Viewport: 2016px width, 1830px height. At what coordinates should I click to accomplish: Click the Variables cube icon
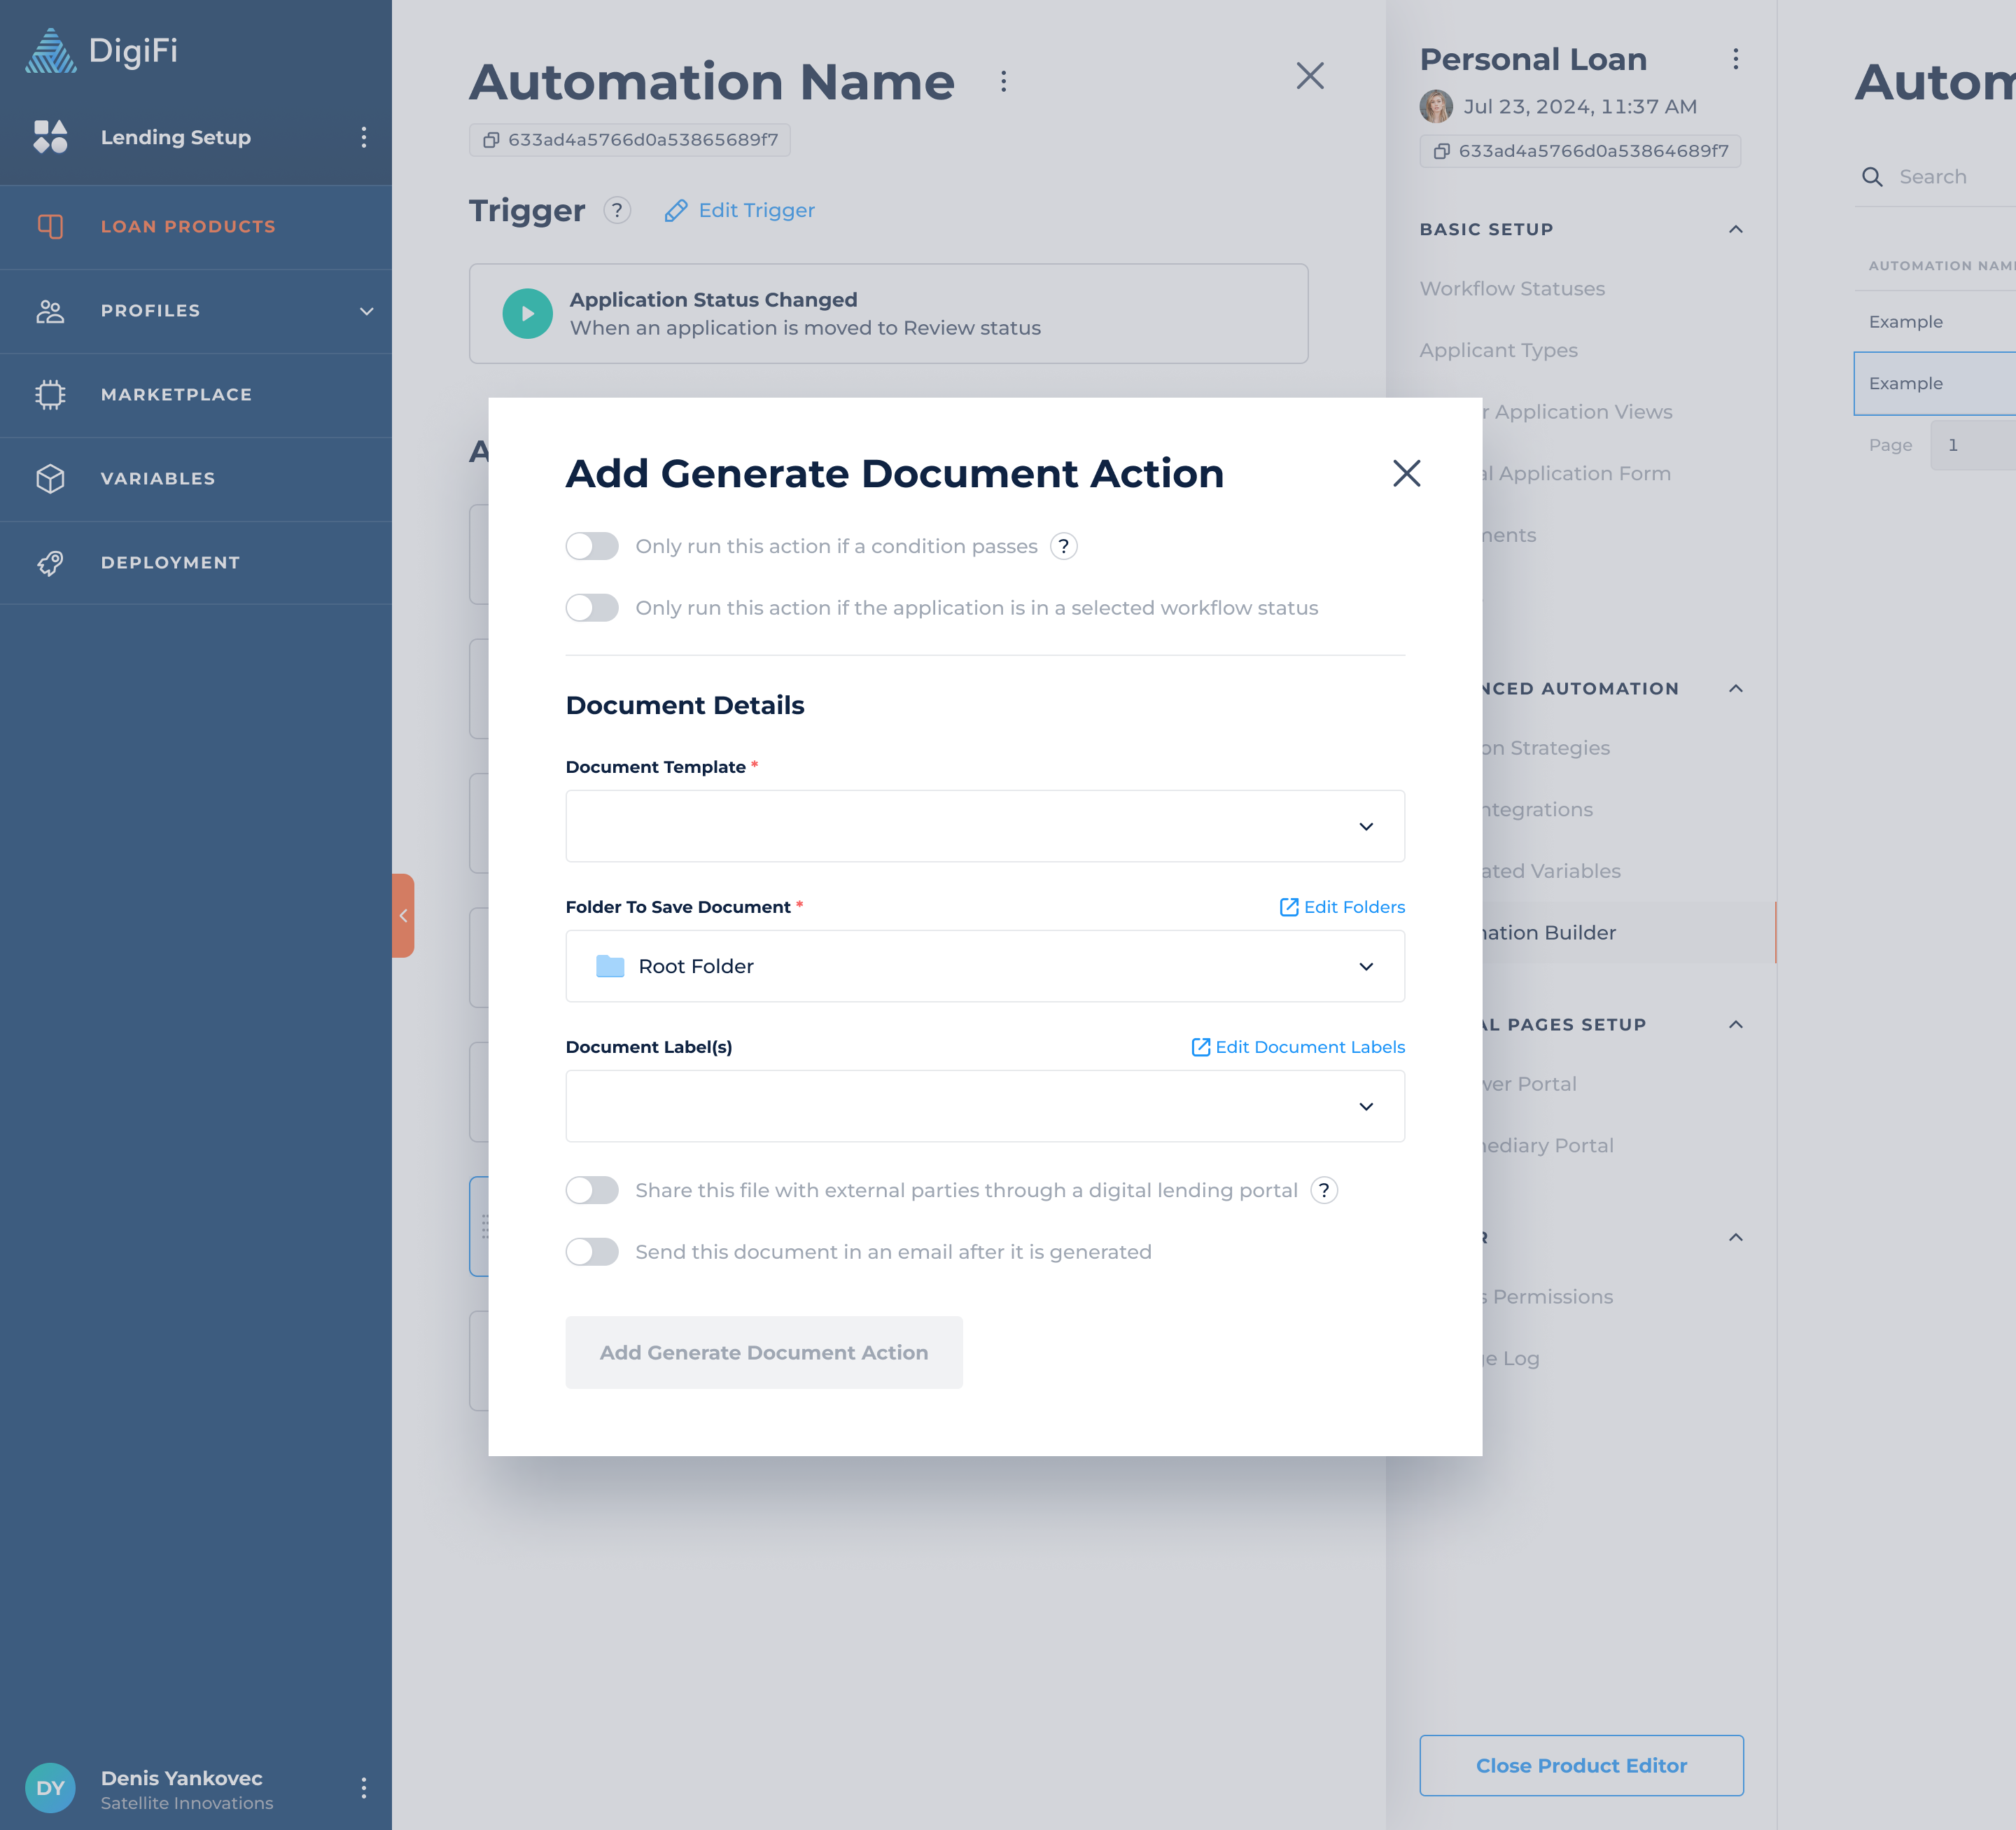click(x=50, y=478)
